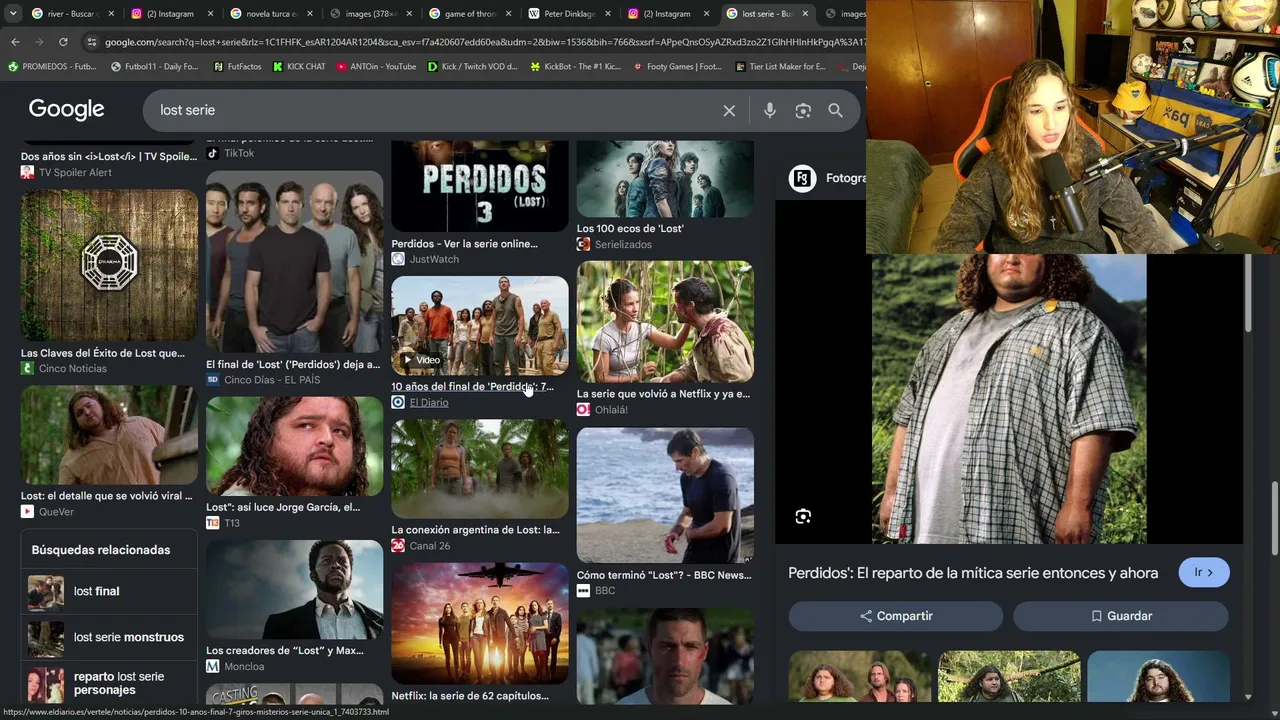1280x720 pixels.
Task: Select related search 'reparto lost serie personajes'
Action: (109, 684)
